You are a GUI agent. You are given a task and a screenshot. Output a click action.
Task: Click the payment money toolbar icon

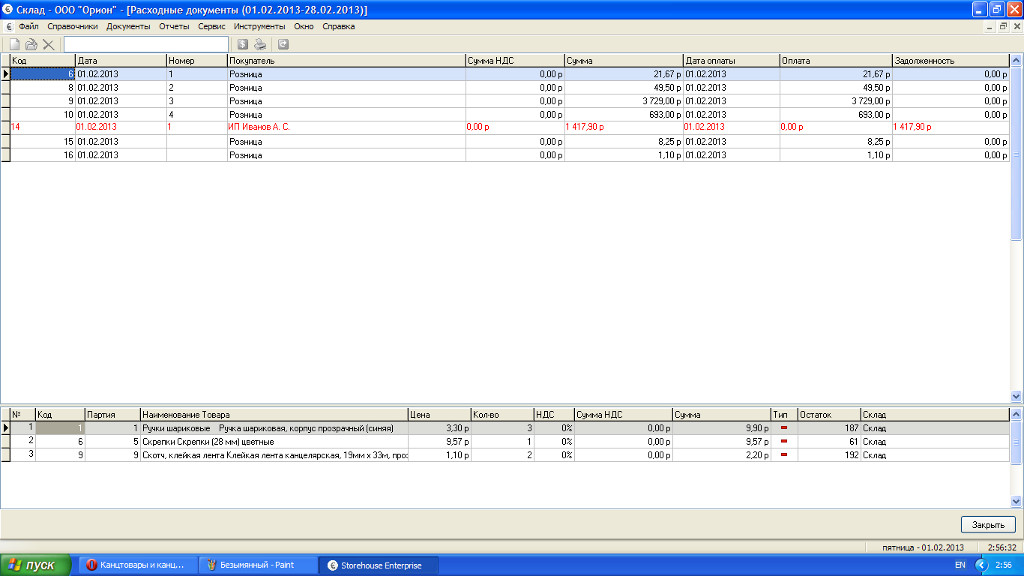243,44
